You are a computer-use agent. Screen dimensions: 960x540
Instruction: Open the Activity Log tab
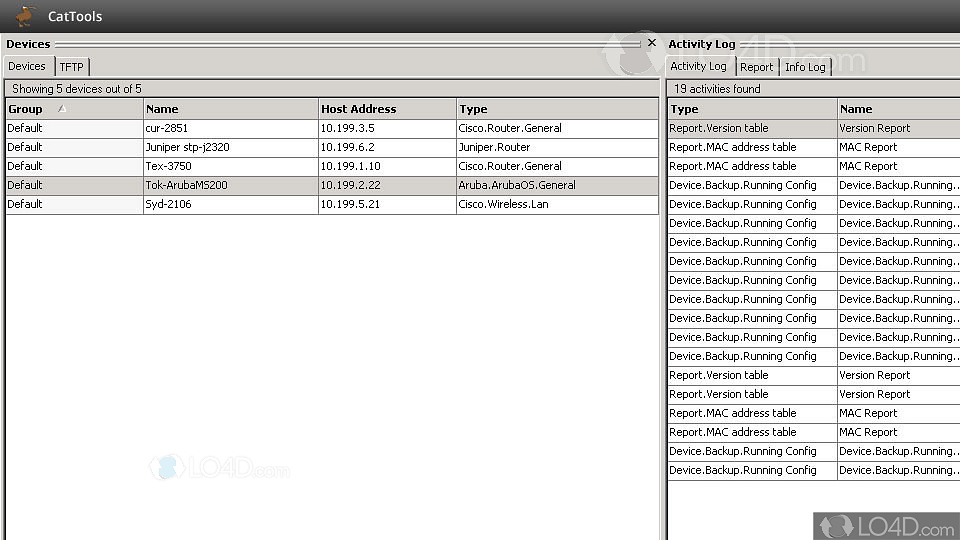(x=699, y=66)
